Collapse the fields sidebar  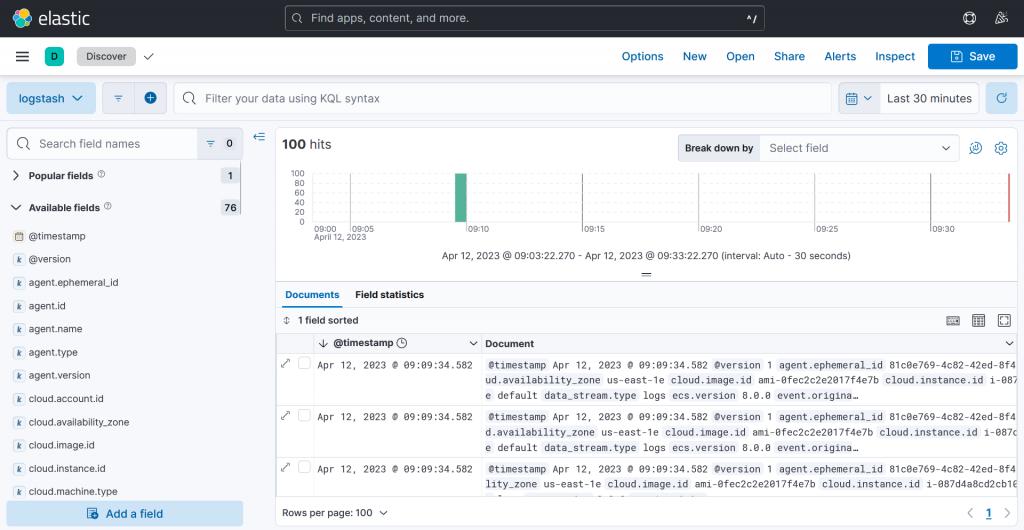click(x=259, y=136)
